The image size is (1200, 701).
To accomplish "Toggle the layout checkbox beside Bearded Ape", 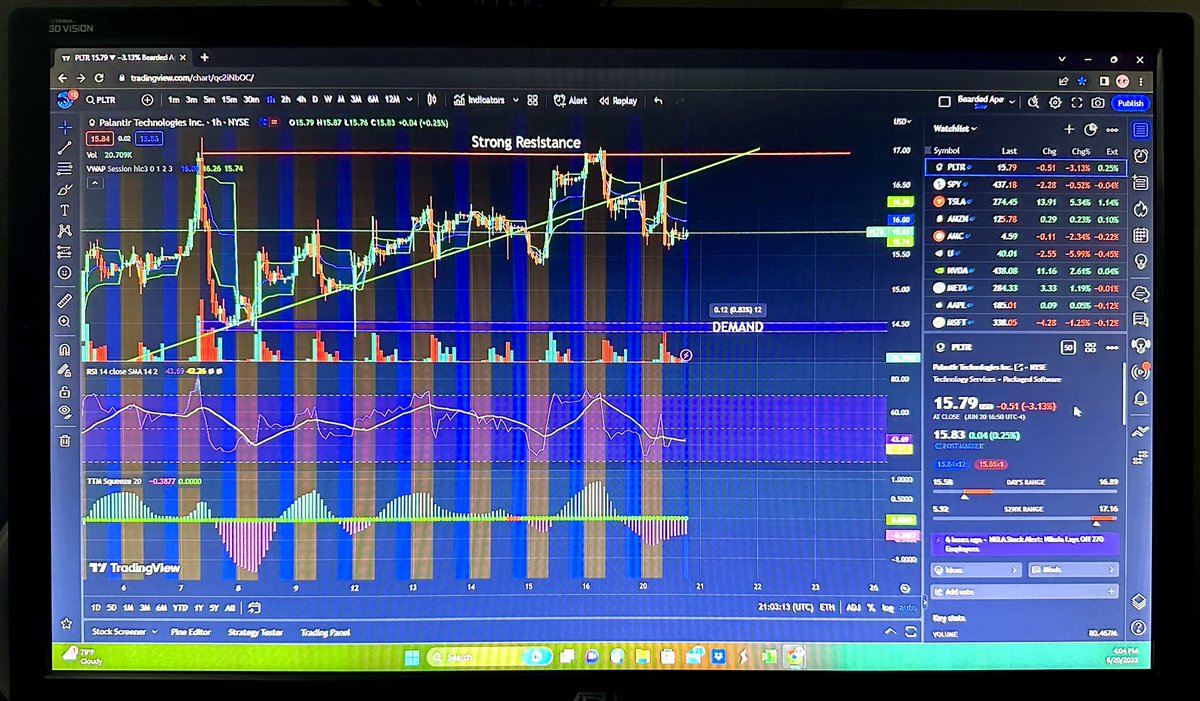I will point(945,101).
